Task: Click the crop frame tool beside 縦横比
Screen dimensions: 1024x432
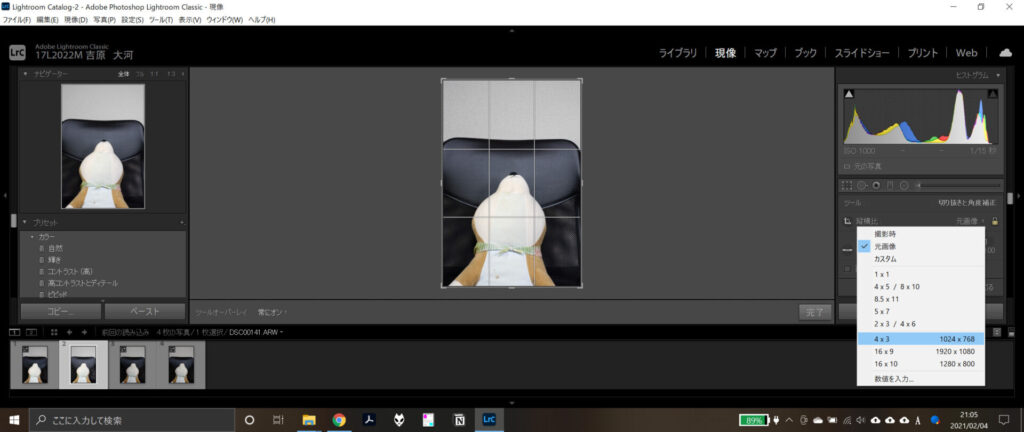Action: point(847,221)
